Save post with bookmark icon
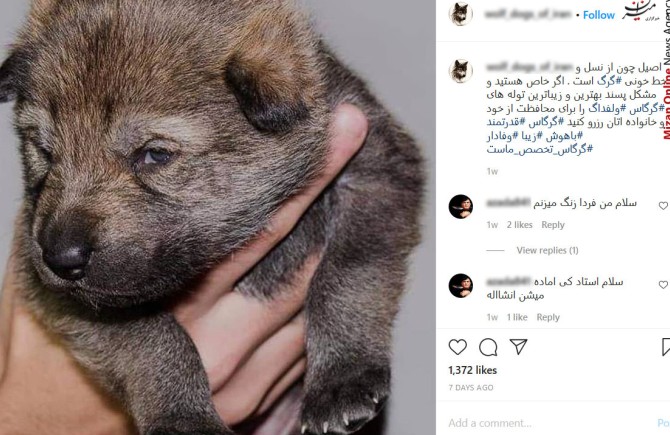 (x=666, y=347)
